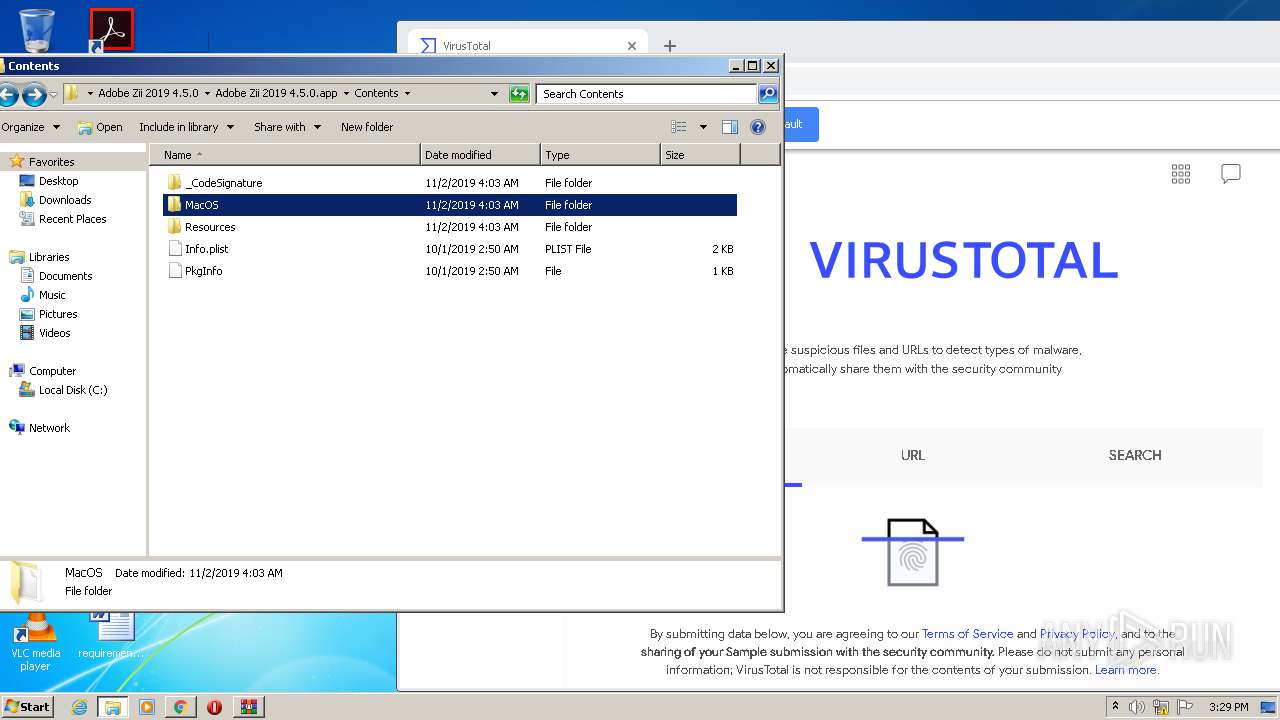The width and height of the screenshot is (1280, 720).
Task: Expand the Contents breadcrumb arrow
Action: pyautogui.click(x=408, y=93)
